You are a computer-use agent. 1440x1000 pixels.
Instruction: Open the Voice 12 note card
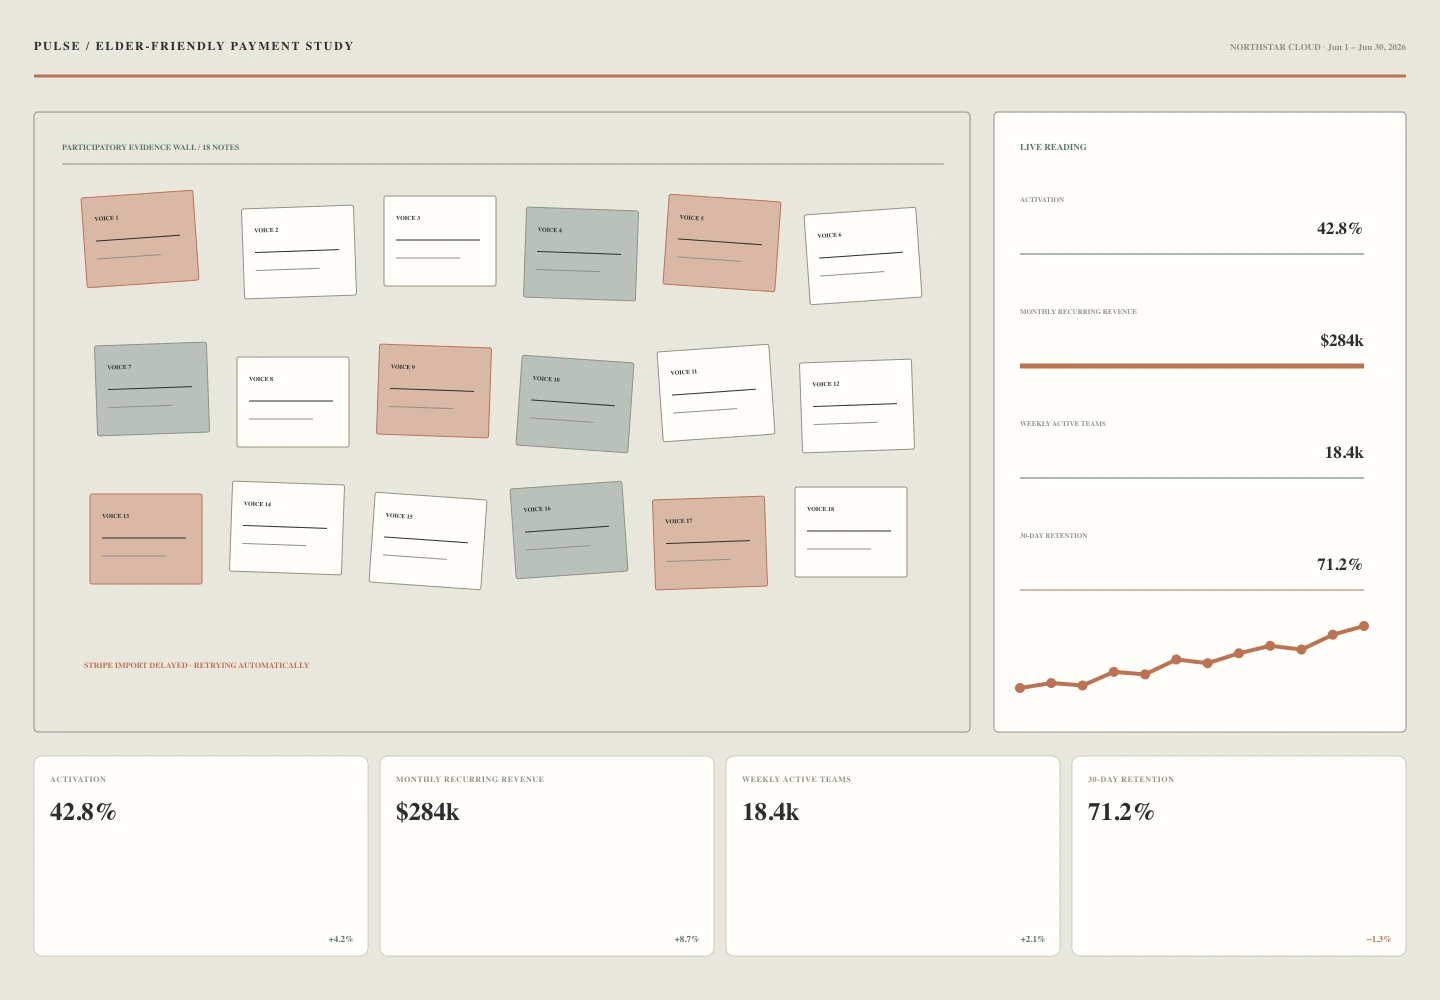pyautogui.click(x=857, y=406)
